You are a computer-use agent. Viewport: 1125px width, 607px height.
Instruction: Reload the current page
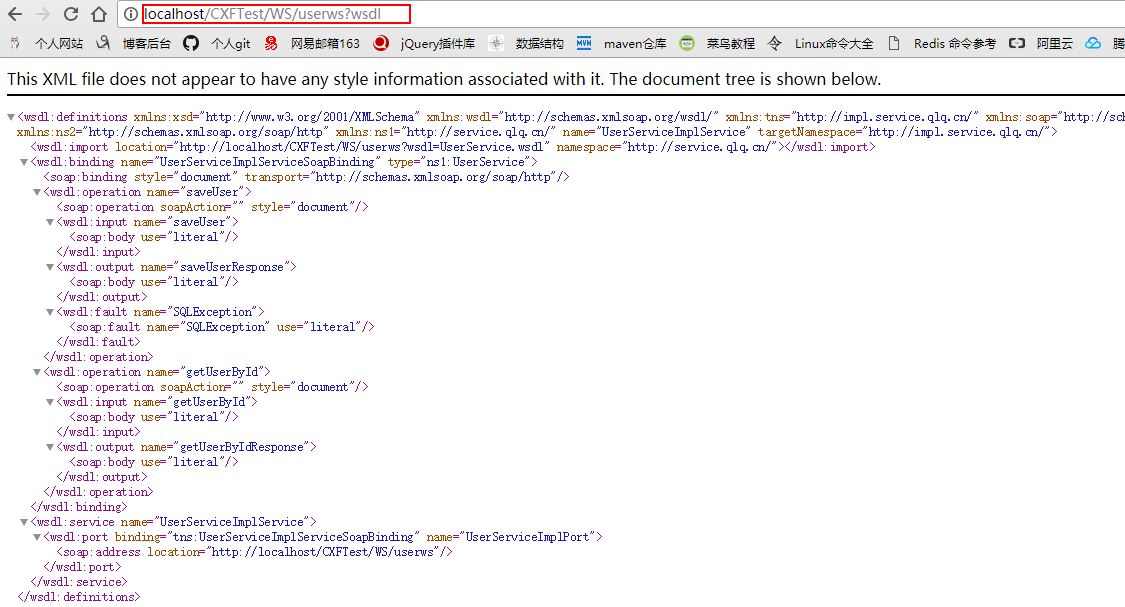click(x=70, y=14)
